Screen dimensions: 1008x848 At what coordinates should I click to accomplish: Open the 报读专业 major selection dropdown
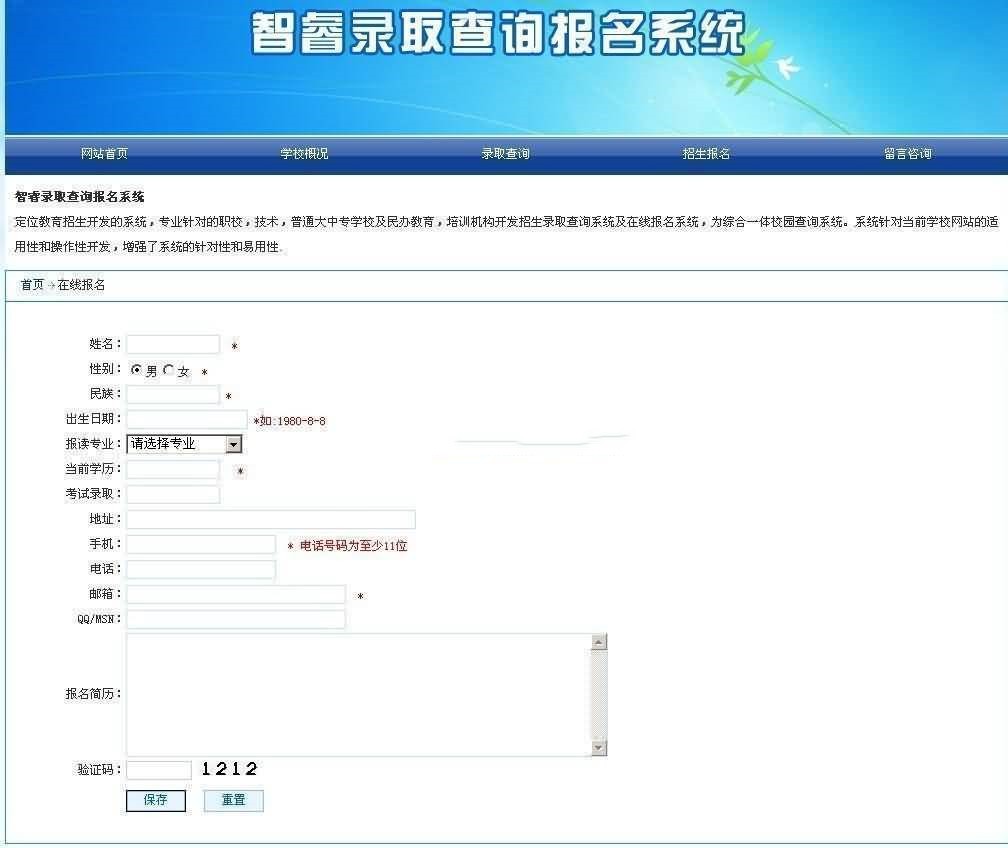tap(180, 443)
